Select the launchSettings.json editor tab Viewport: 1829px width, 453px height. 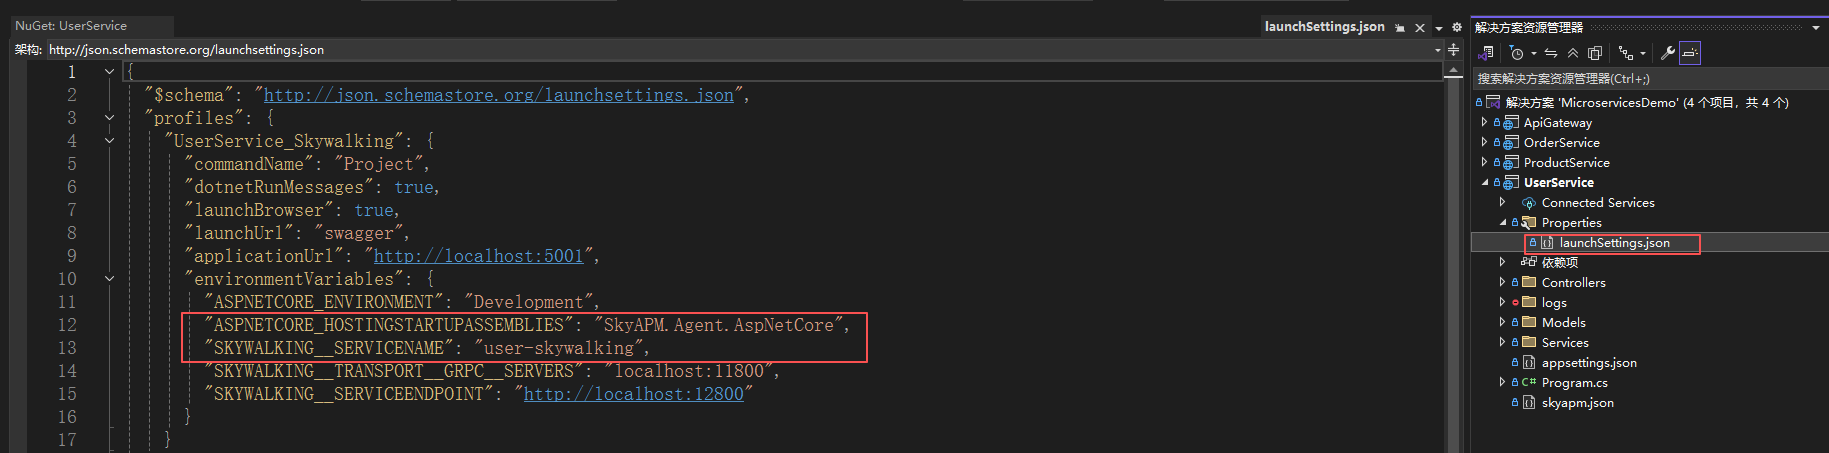pyautogui.click(x=1324, y=27)
